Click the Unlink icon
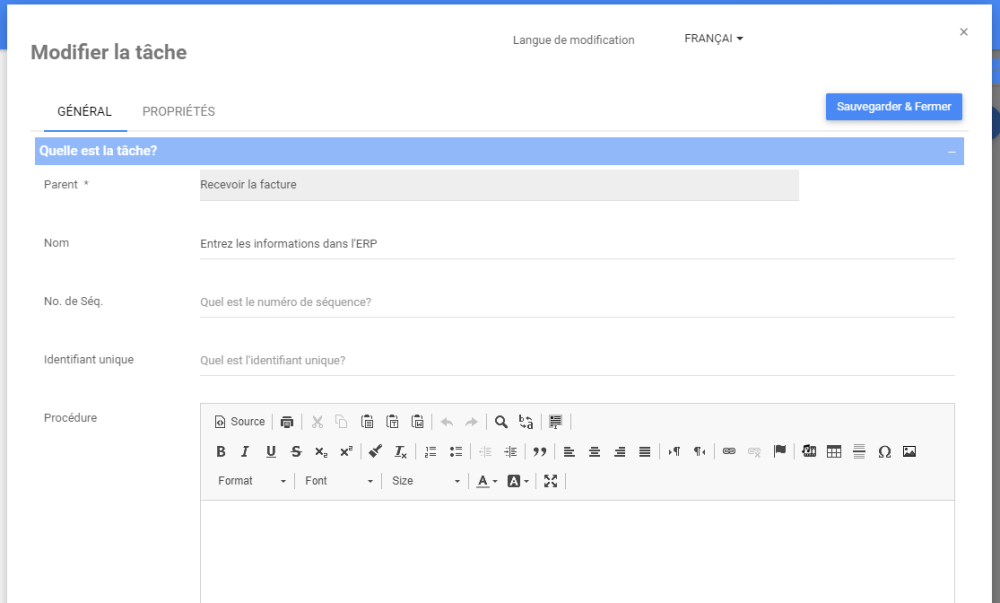Viewport: 1000px width, 603px height. [754, 451]
